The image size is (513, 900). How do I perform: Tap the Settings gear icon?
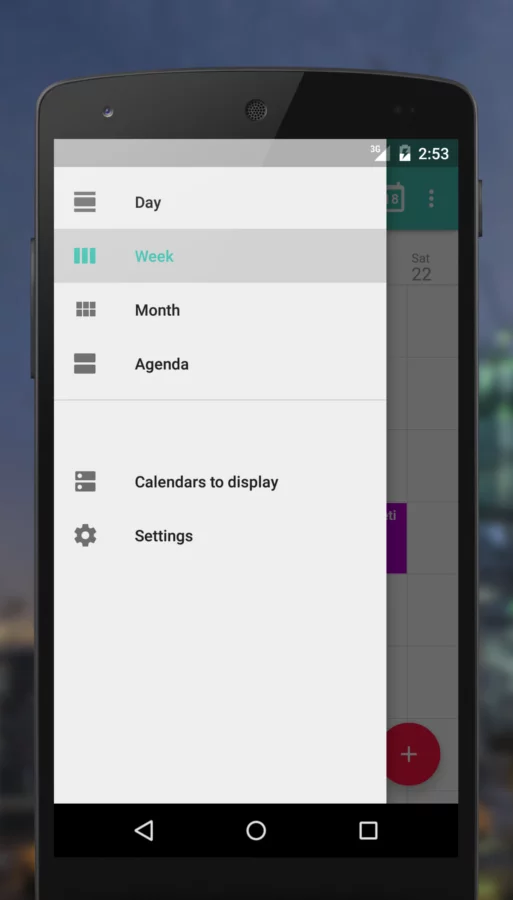coord(85,536)
